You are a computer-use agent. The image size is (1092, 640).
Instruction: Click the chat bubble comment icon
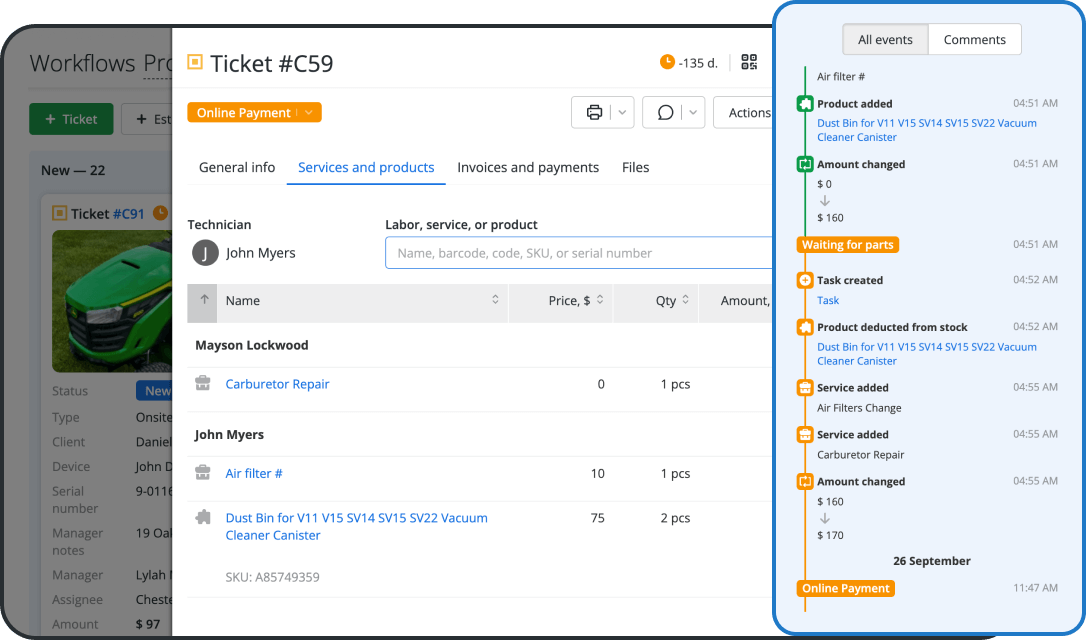coord(665,112)
